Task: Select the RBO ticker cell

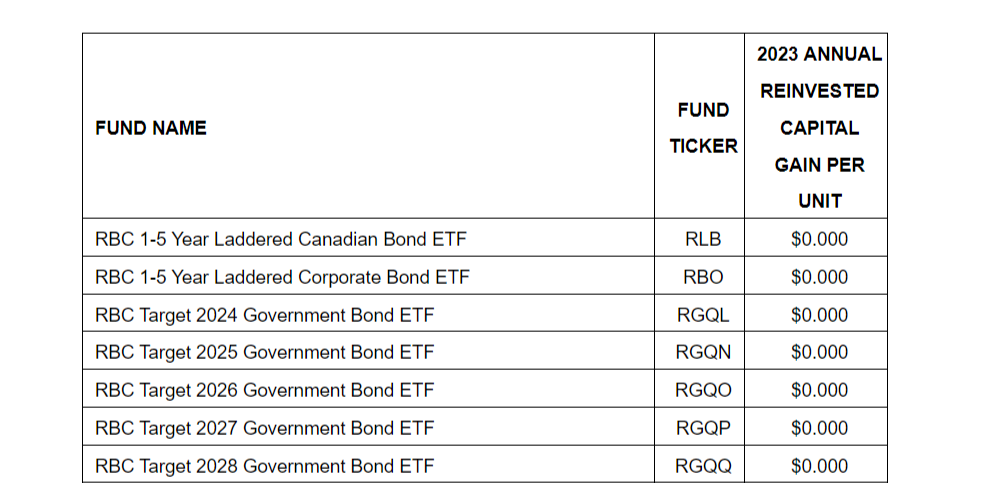Action: 703,277
